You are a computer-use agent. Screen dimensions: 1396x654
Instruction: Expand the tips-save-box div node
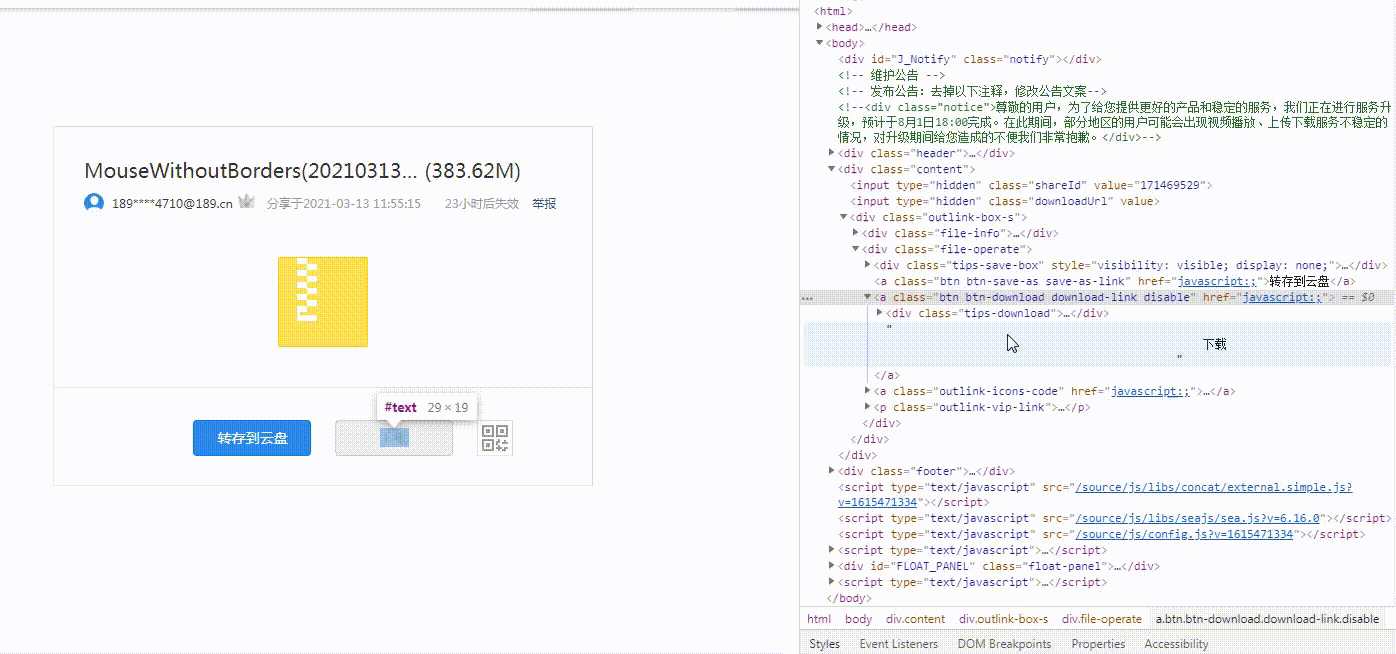pos(868,265)
